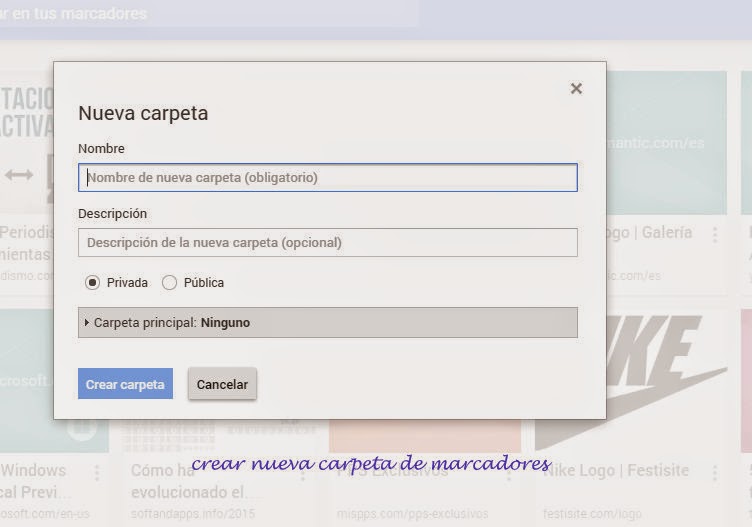This screenshot has height=527, width=752.
Task: Click the Nombre de nueva carpeta field
Action: (x=328, y=177)
